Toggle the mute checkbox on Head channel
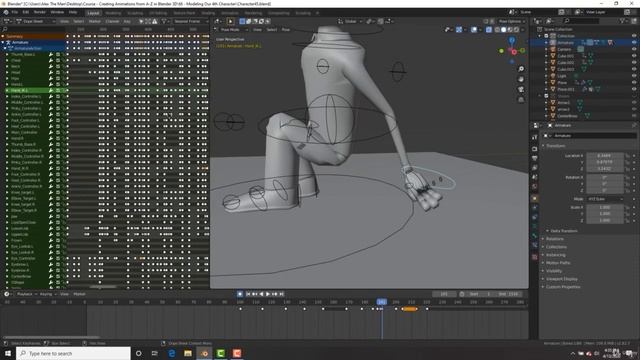640x360 pixels. (58, 72)
